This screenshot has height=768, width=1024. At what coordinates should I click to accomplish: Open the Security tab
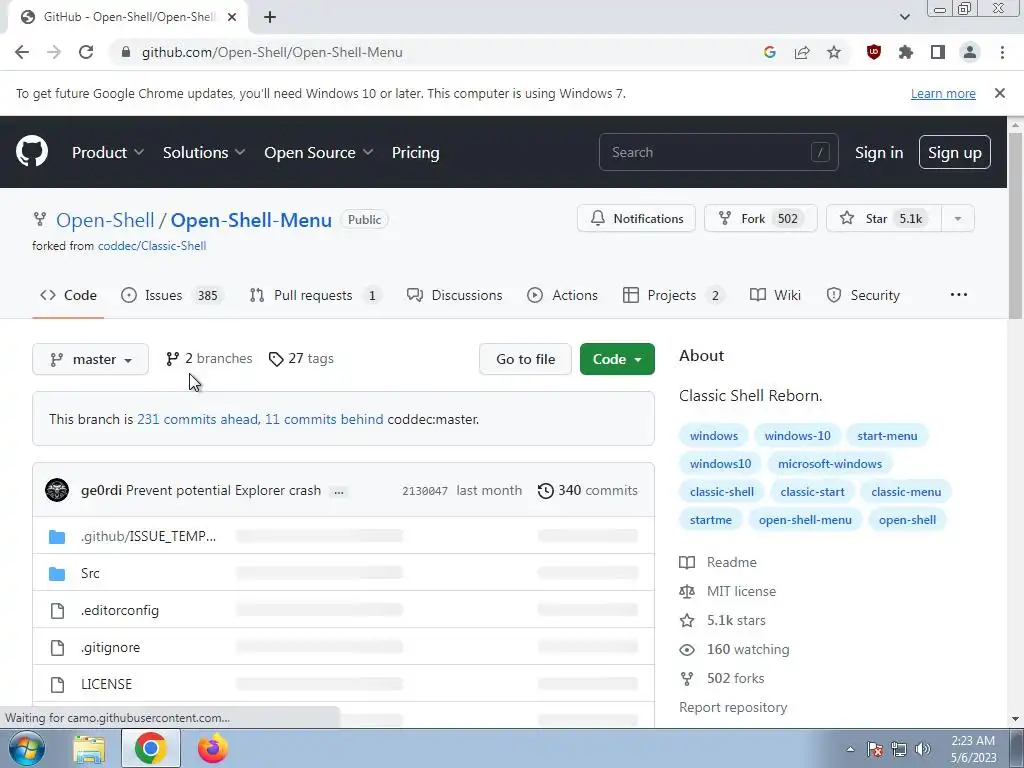863,295
